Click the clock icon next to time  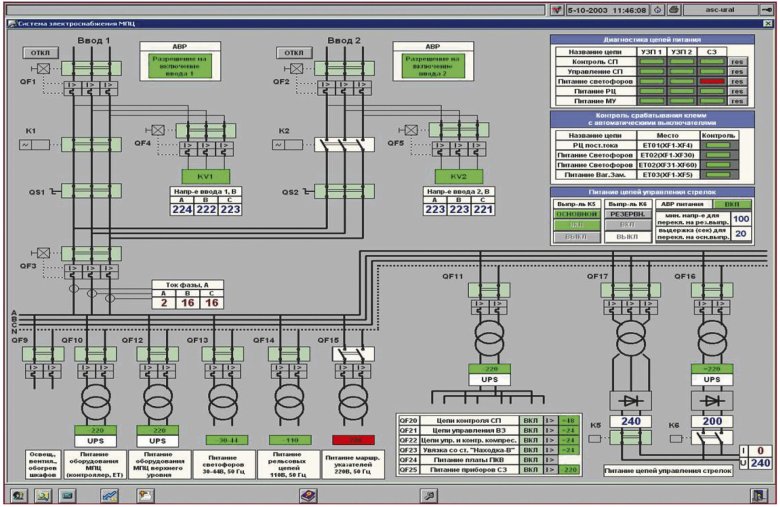(x=657, y=9)
